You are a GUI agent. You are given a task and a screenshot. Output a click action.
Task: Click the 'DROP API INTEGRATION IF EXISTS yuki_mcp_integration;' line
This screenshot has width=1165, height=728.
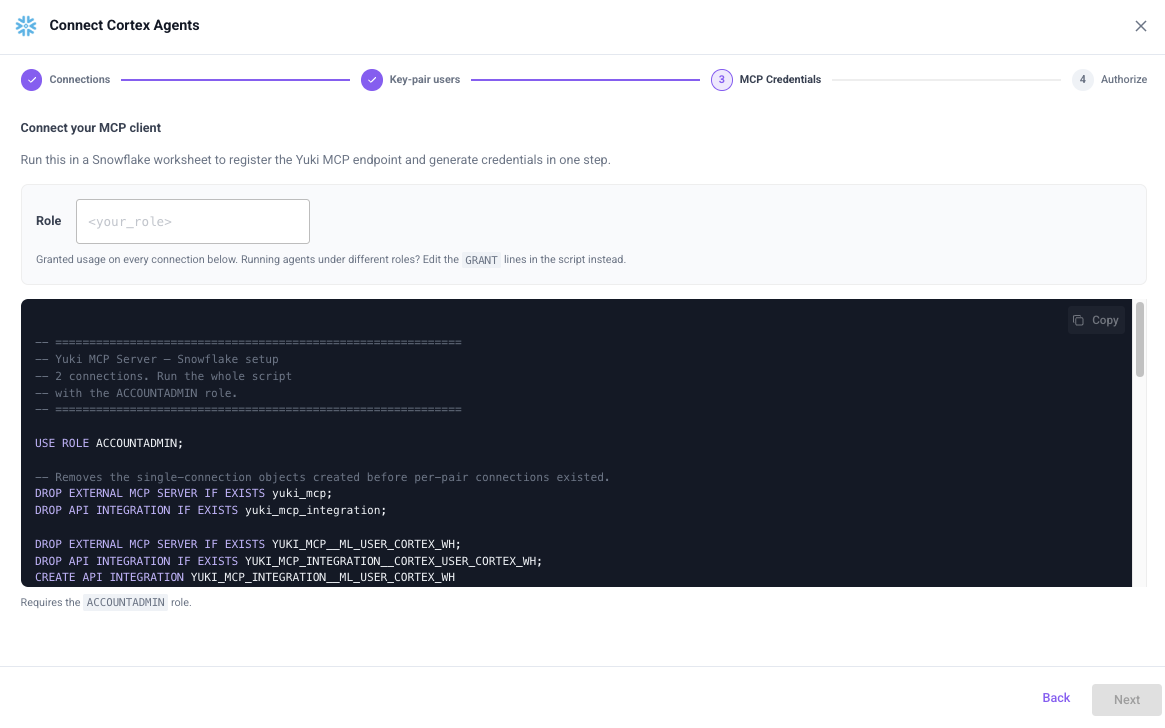pos(210,510)
